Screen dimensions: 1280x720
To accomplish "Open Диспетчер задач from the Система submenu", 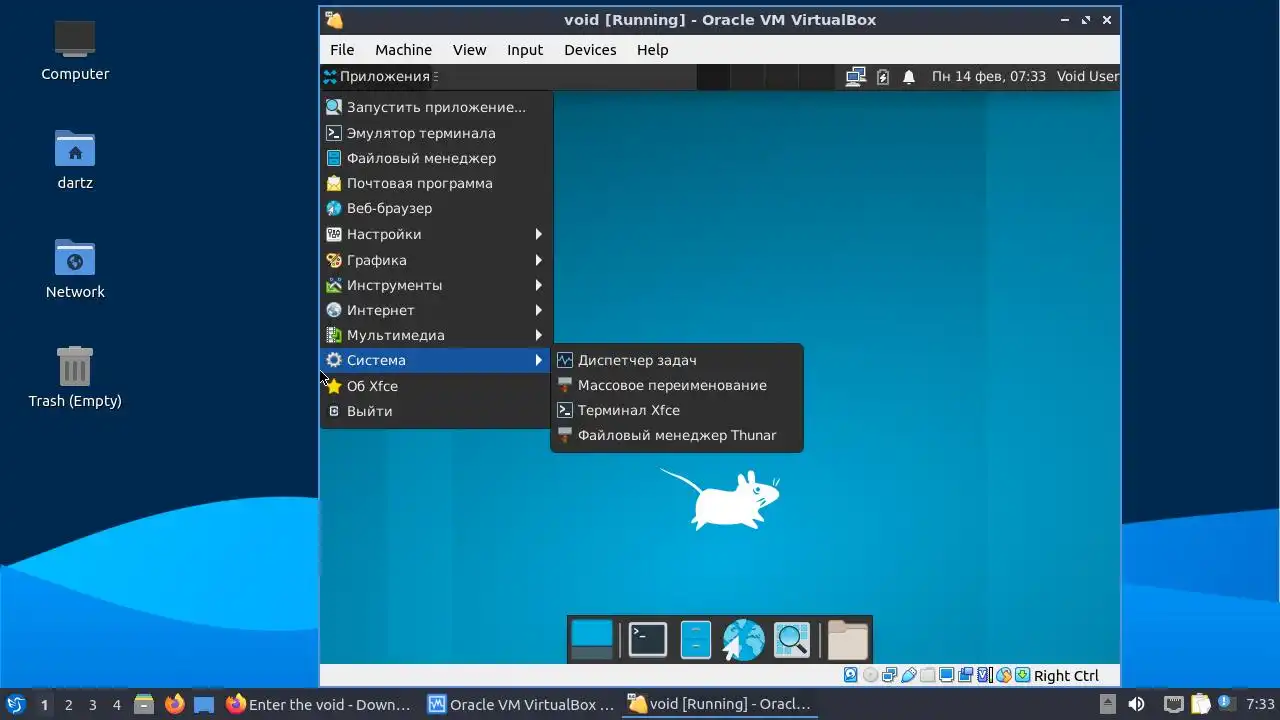I will click(x=677, y=360).
